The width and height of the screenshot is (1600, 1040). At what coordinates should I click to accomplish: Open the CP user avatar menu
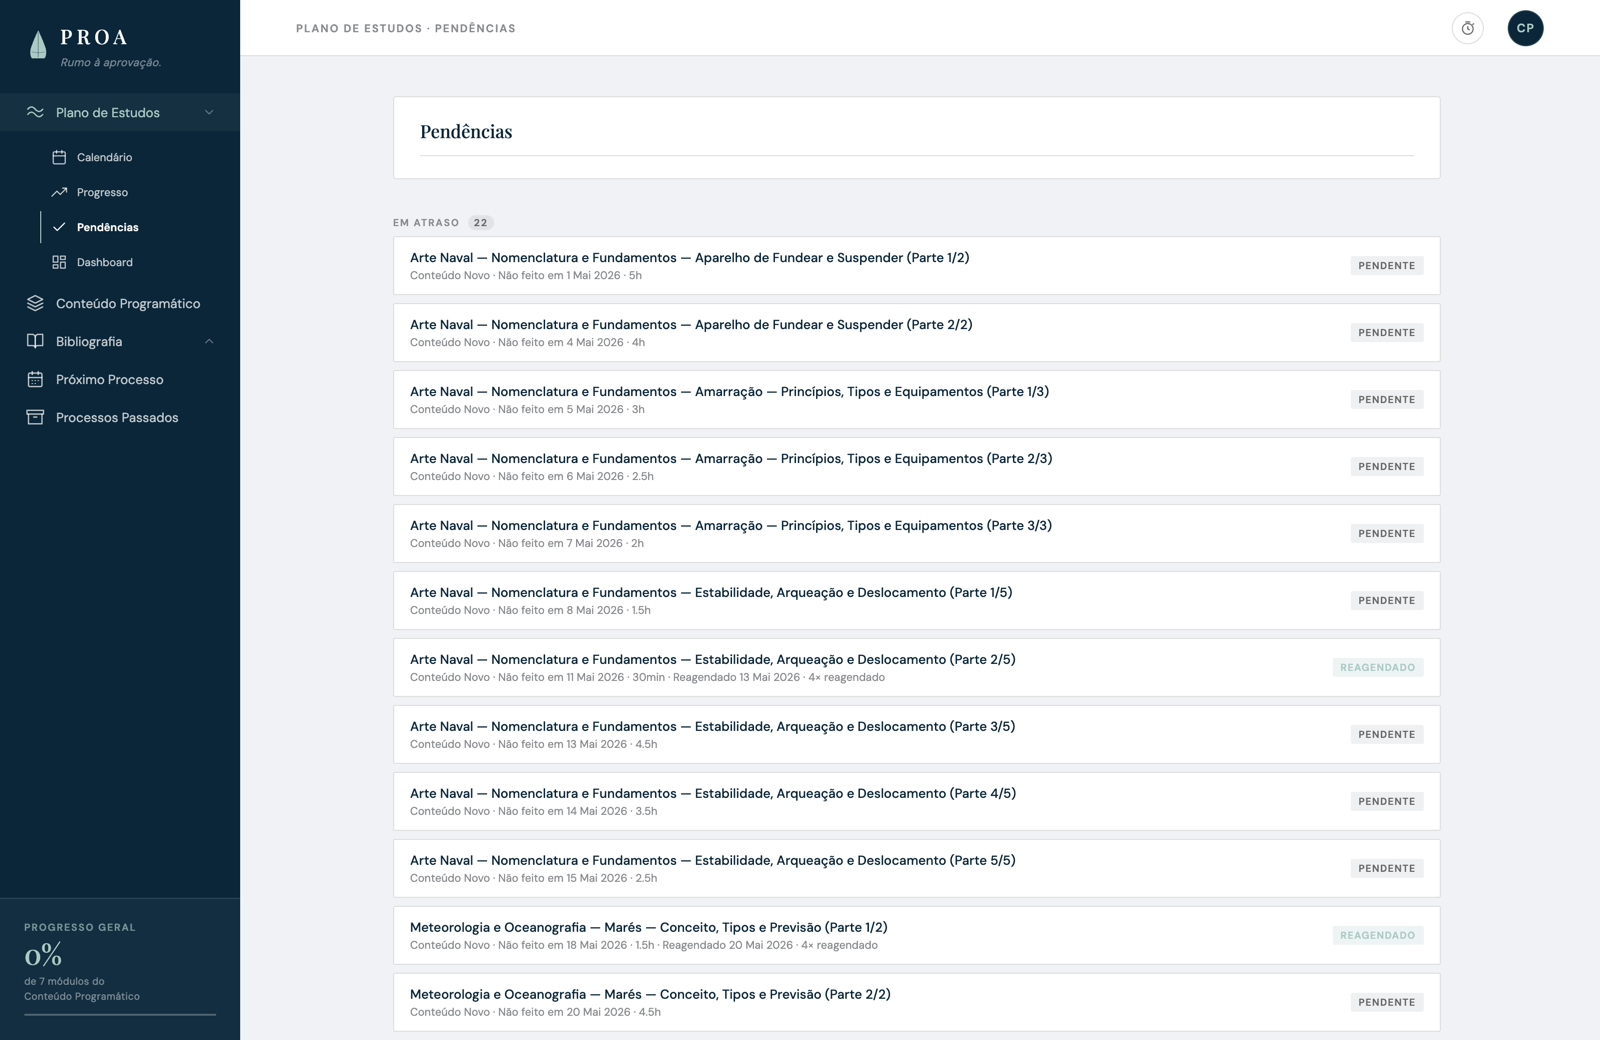click(x=1525, y=28)
